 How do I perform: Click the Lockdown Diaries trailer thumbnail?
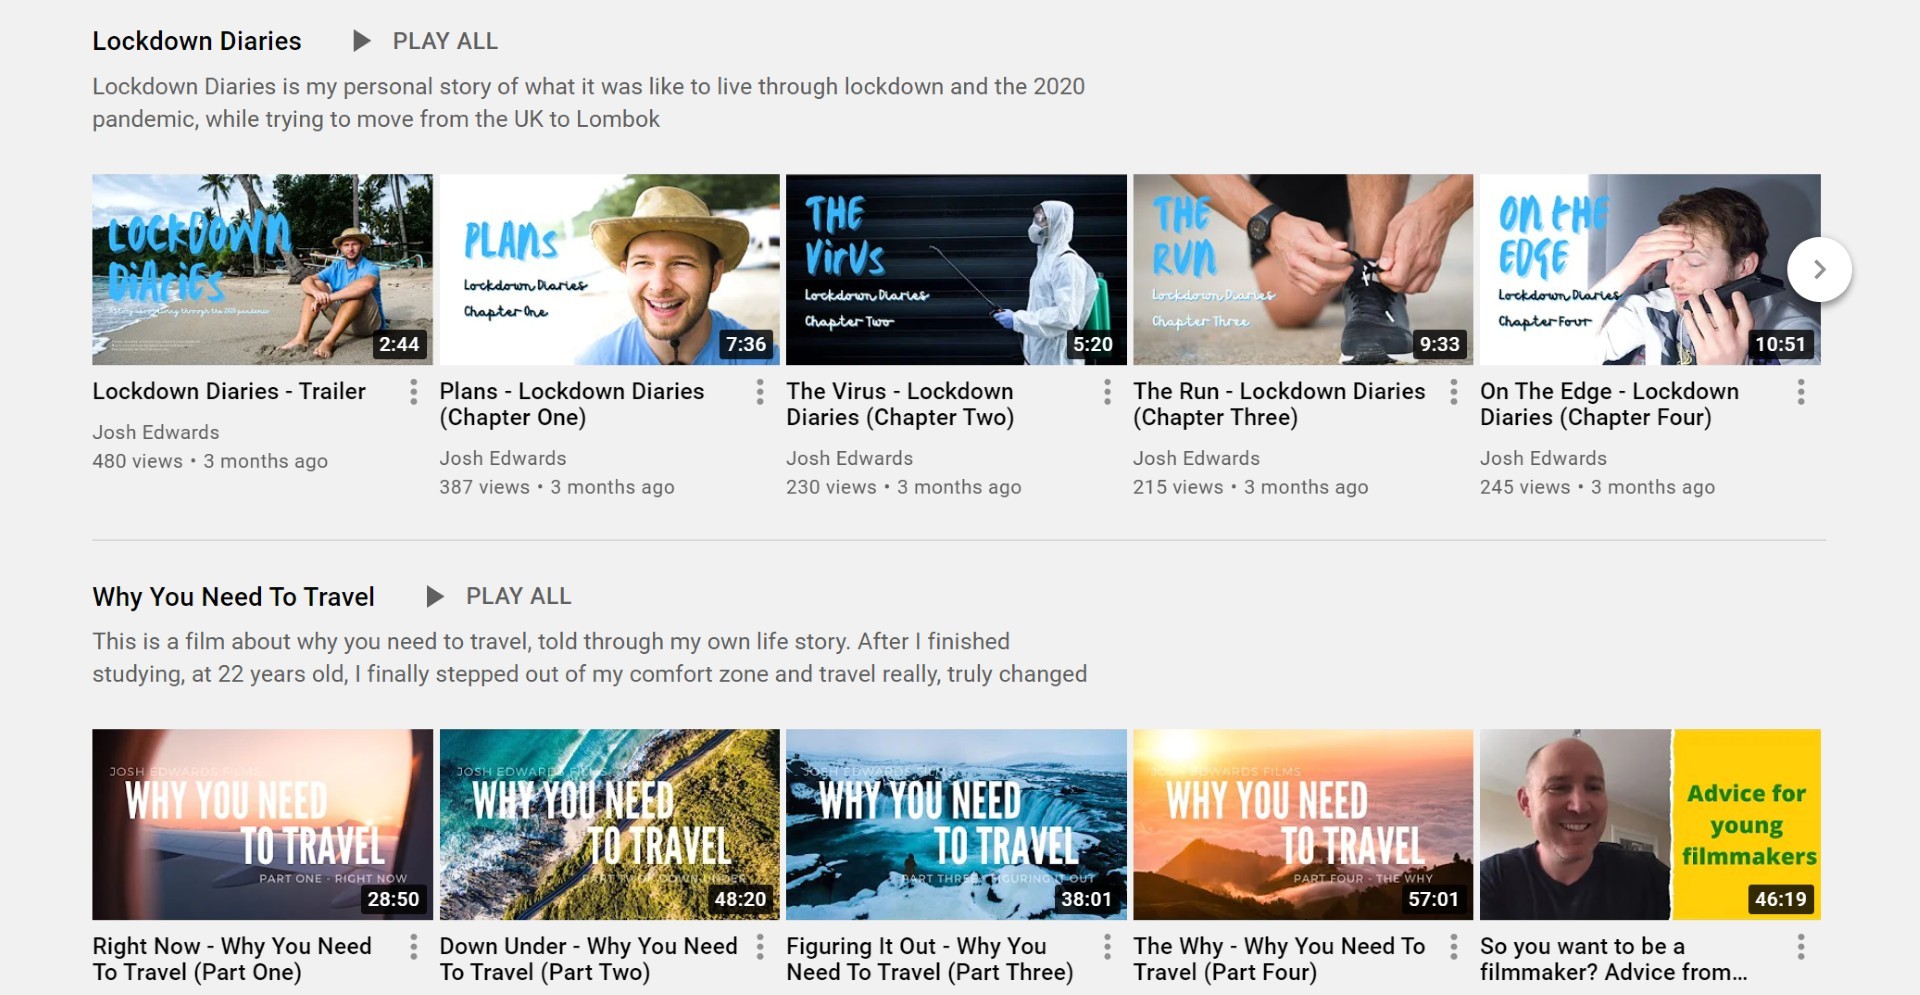[261, 269]
